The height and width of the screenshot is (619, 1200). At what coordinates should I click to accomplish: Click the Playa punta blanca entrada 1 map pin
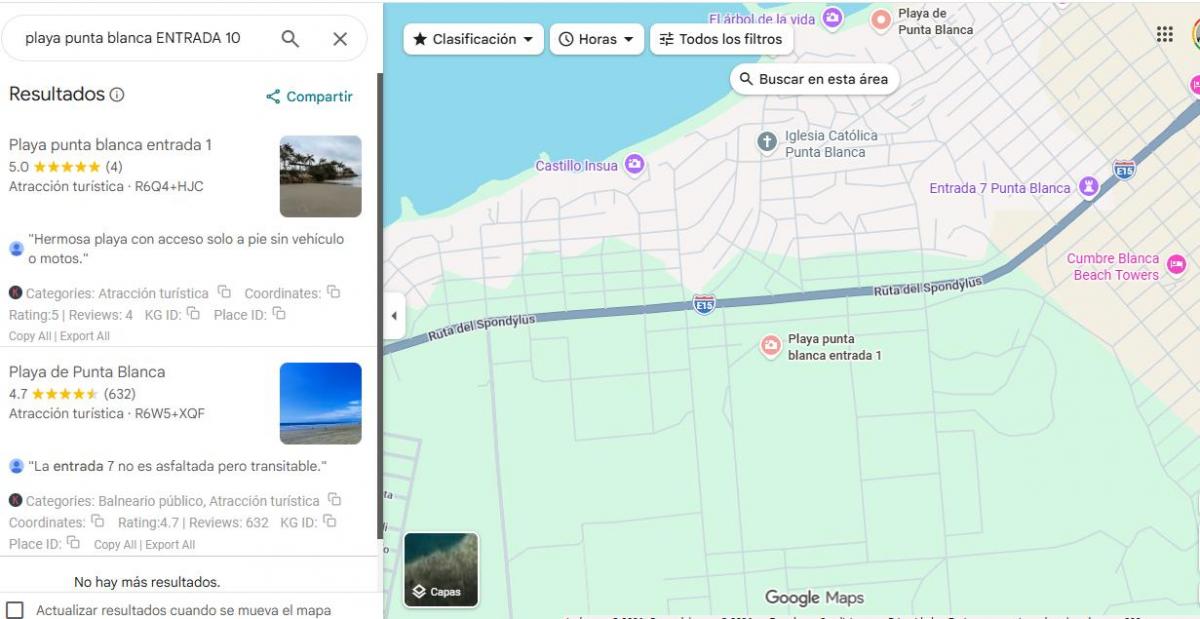coord(771,346)
